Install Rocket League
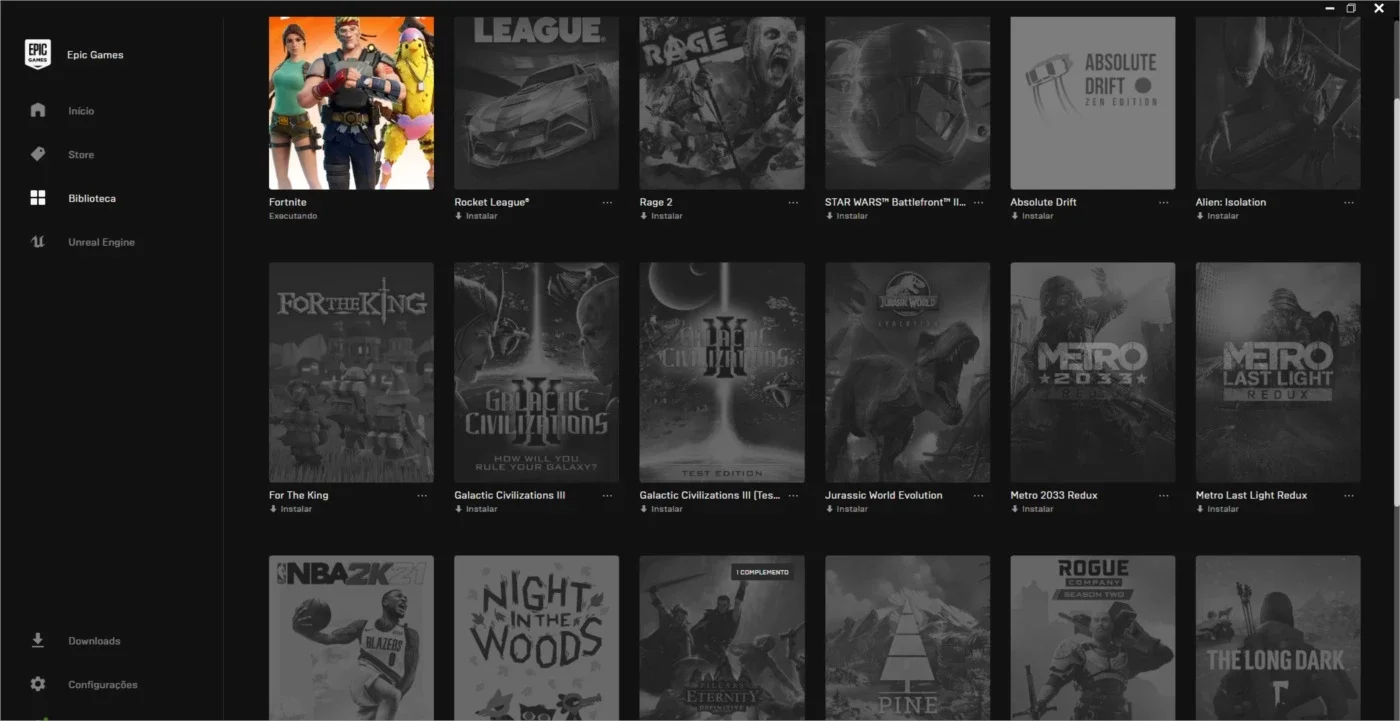The height and width of the screenshot is (721, 1400). (x=476, y=216)
